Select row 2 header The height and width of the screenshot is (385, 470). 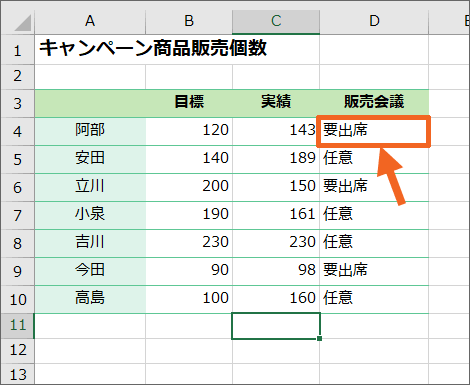[17, 77]
